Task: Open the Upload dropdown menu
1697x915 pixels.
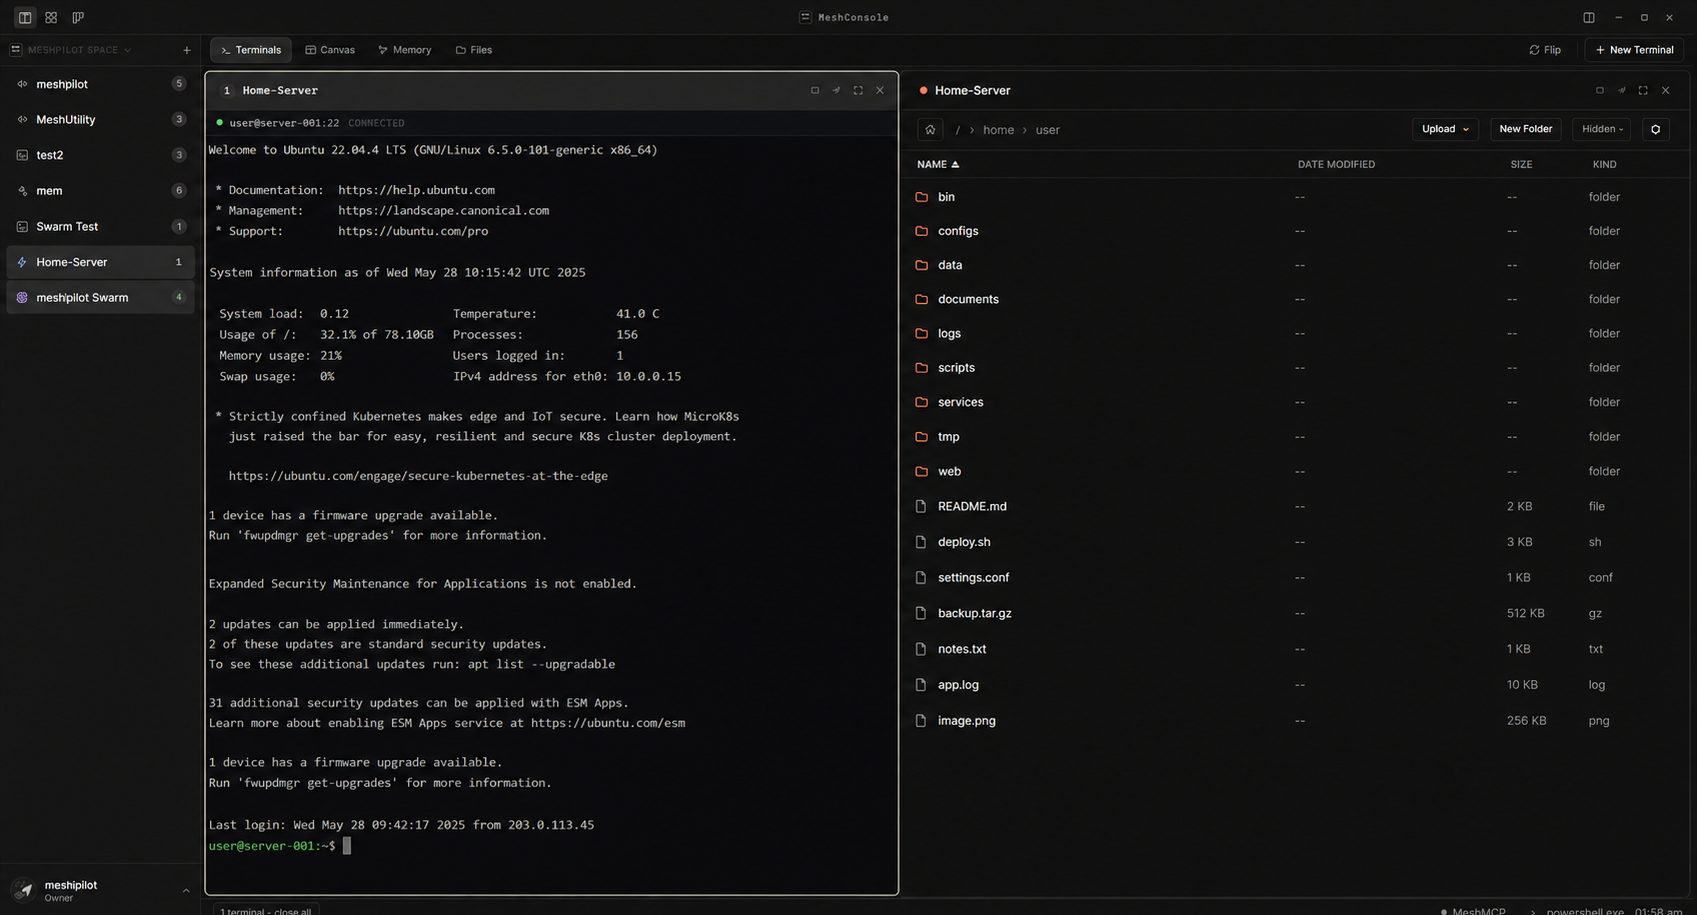Action: tap(1445, 129)
